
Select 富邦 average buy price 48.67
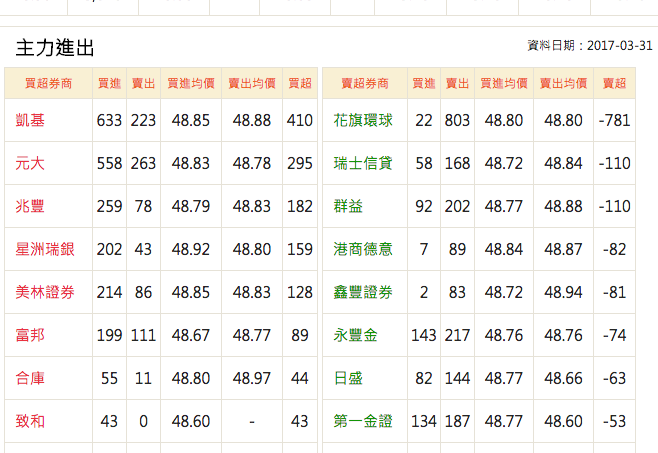(191, 335)
